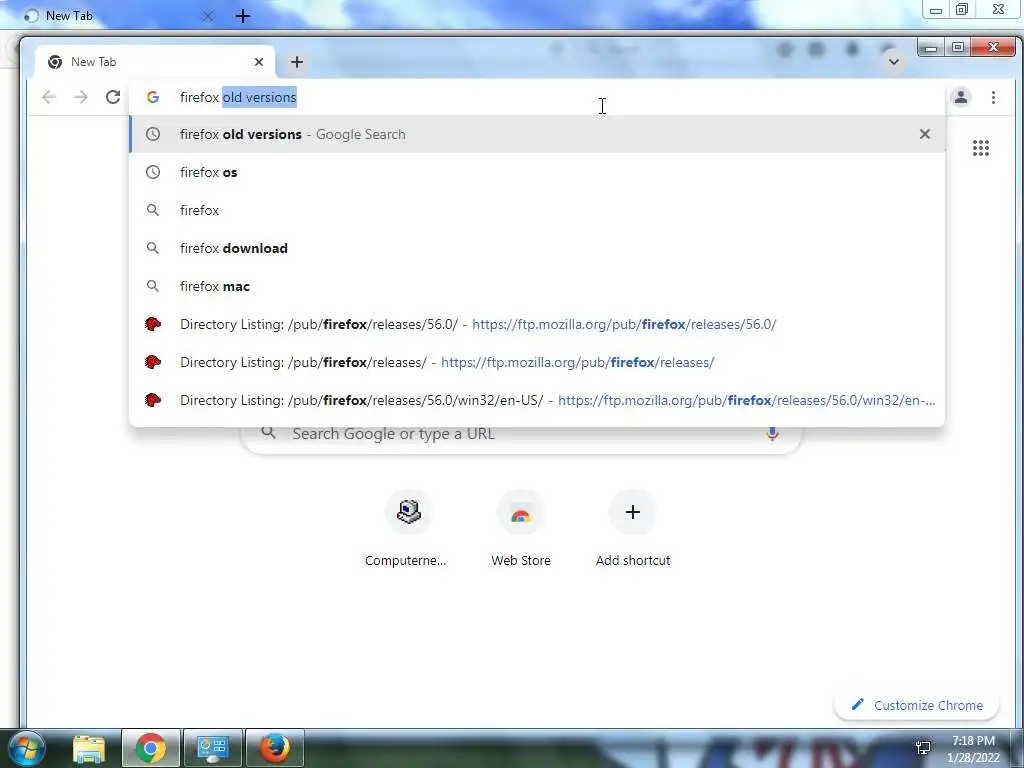Image resolution: width=1024 pixels, height=768 pixels.
Task: Click the Add shortcut plus button
Action: click(632, 512)
